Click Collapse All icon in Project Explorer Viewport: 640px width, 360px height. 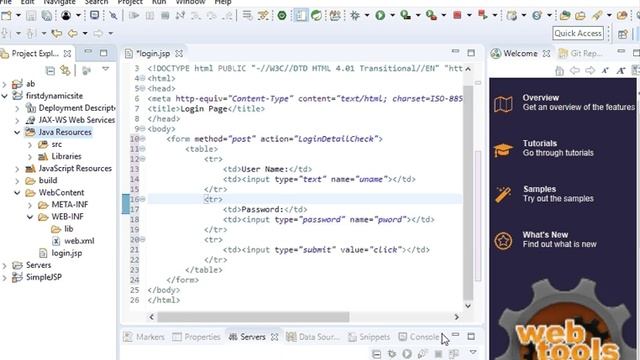pos(50,70)
